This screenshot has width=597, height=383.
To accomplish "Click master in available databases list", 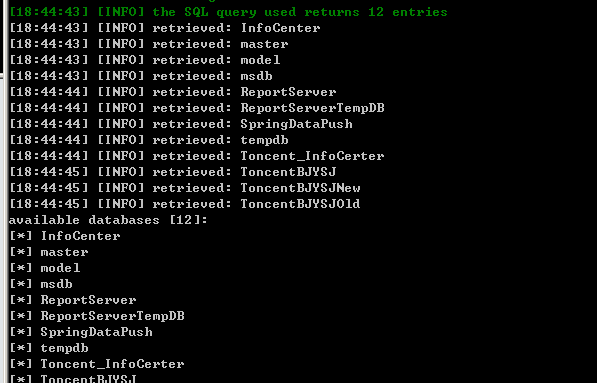I will point(64,252).
